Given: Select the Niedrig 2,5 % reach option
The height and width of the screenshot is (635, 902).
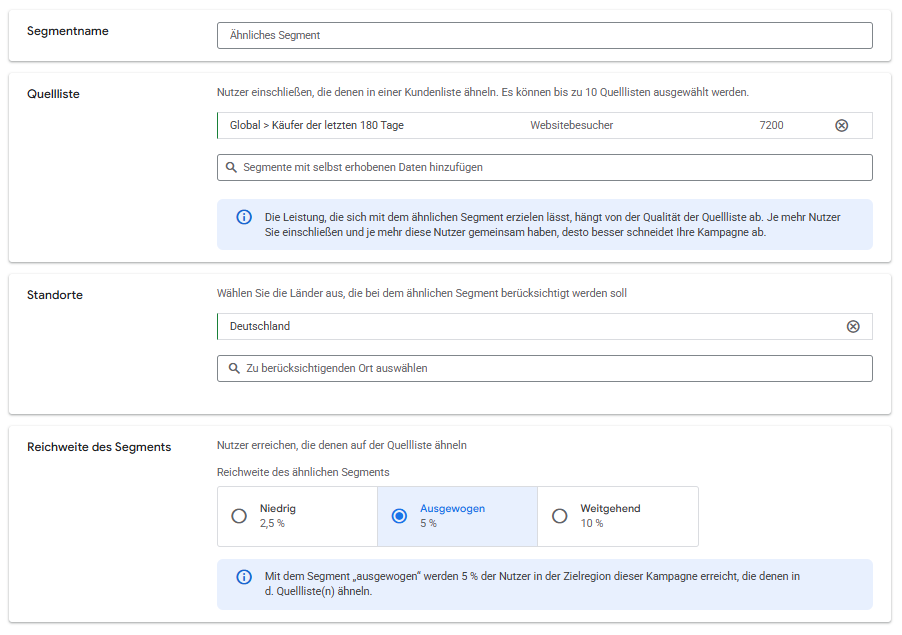Looking at the screenshot, I should tap(239, 516).
